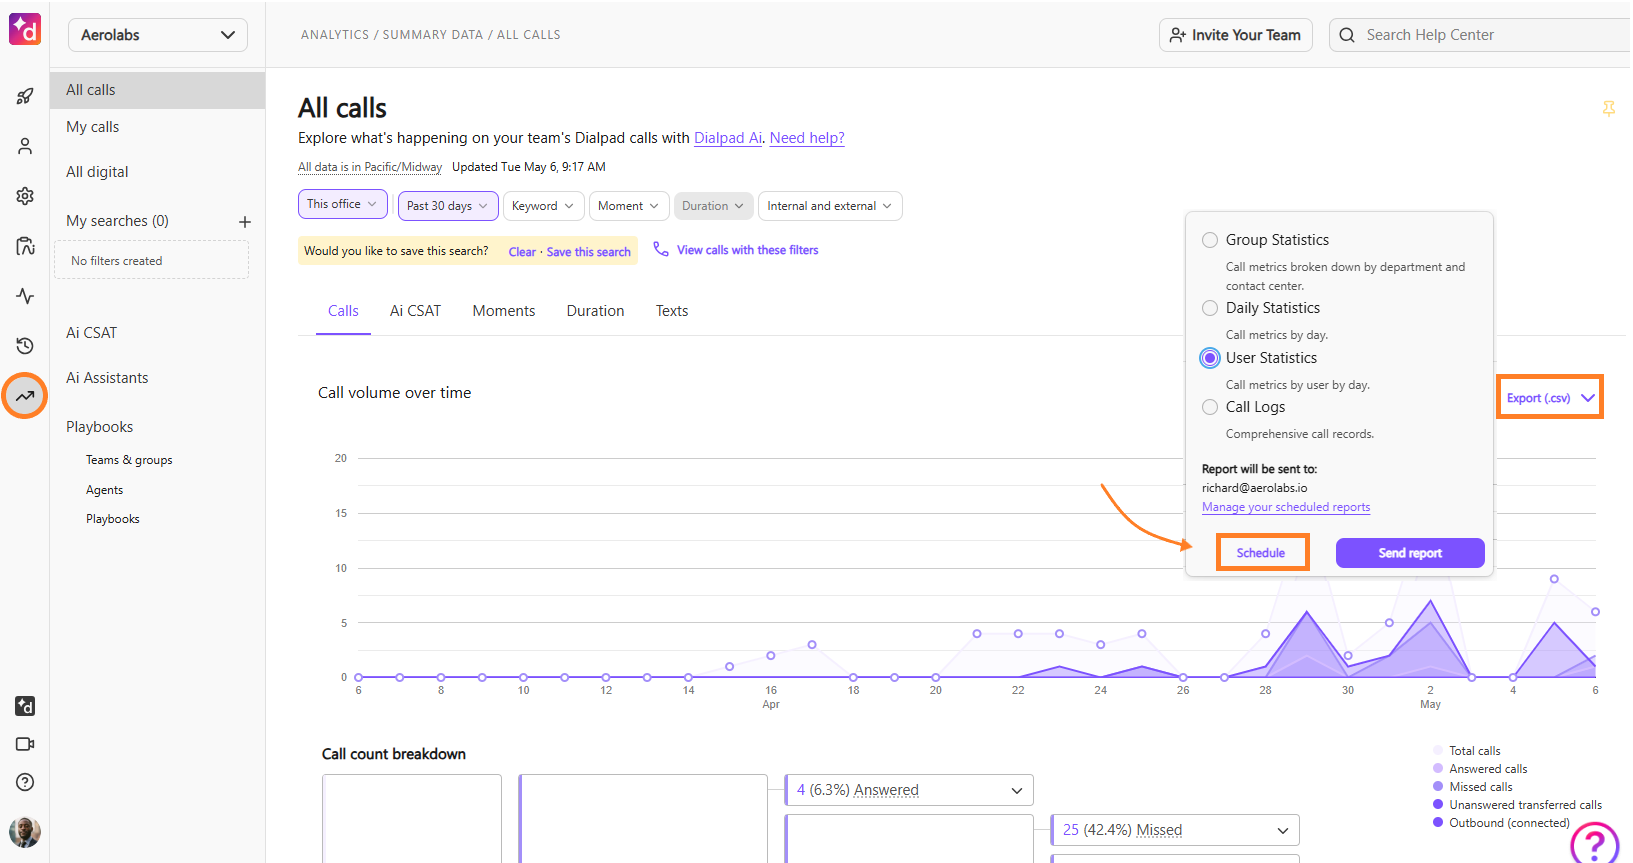Click the Missed calls legend swatch
Screen dimensions: 1633x863
click(1438, 787)
